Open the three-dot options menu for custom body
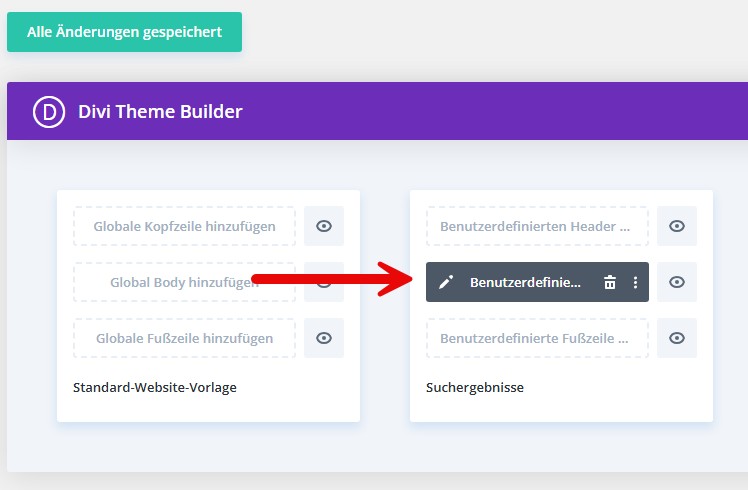This screenshot has height=490, width=748. [635, 282]
